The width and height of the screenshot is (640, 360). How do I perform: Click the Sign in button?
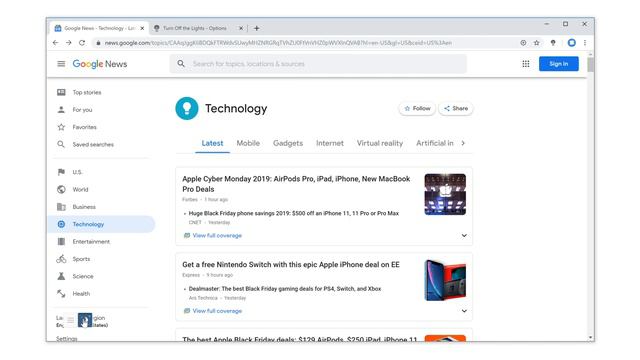[x=558, y=64]
